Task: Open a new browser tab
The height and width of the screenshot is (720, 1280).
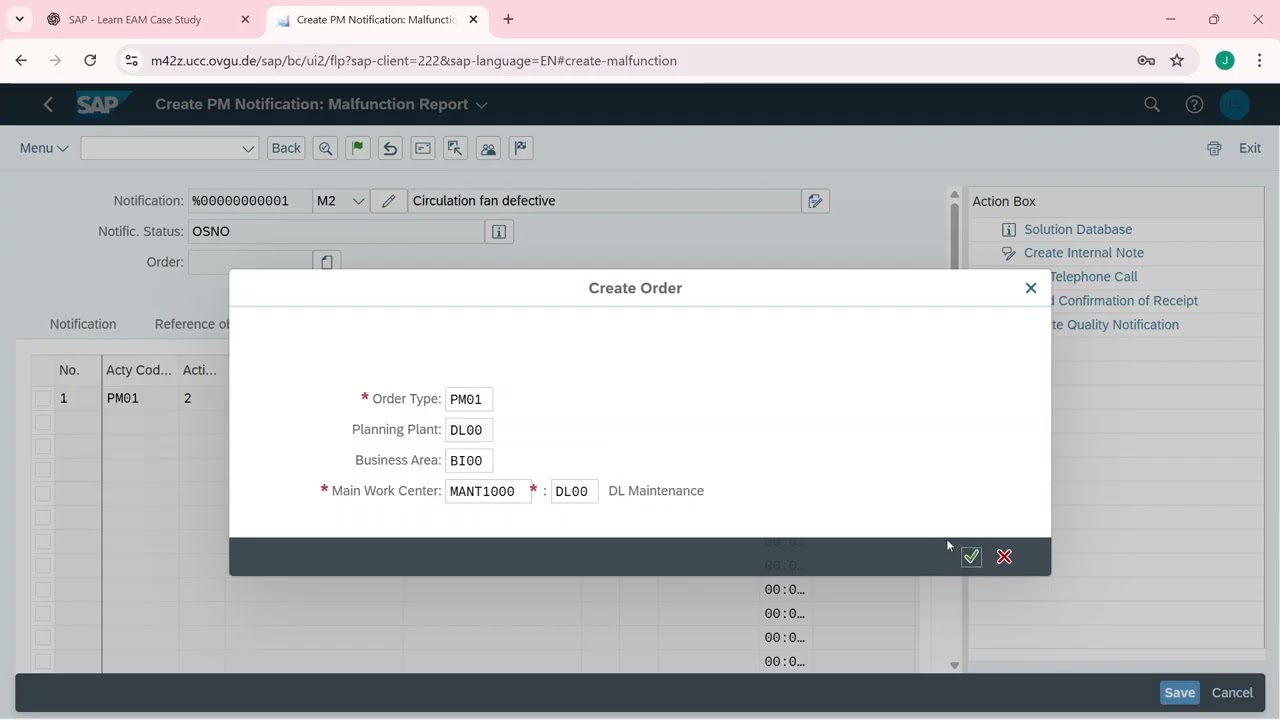Action: 508,19
